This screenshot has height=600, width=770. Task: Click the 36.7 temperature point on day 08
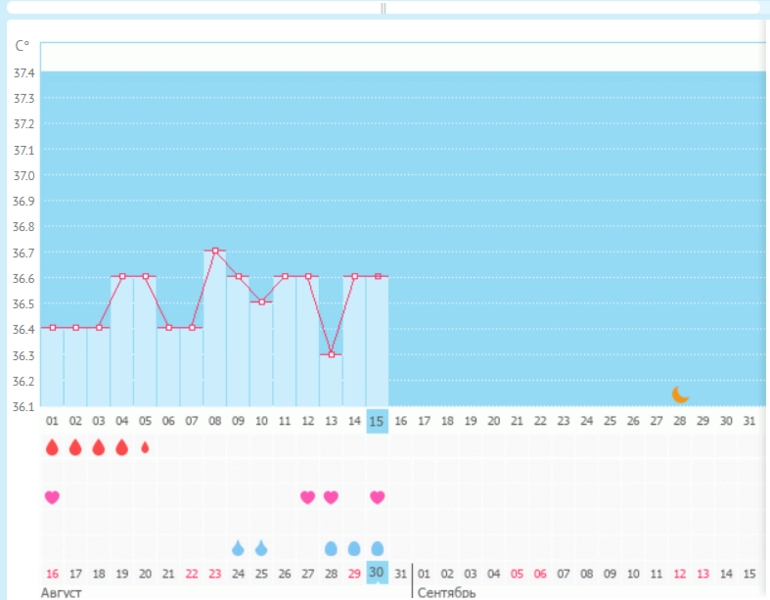tap(215, 251)
